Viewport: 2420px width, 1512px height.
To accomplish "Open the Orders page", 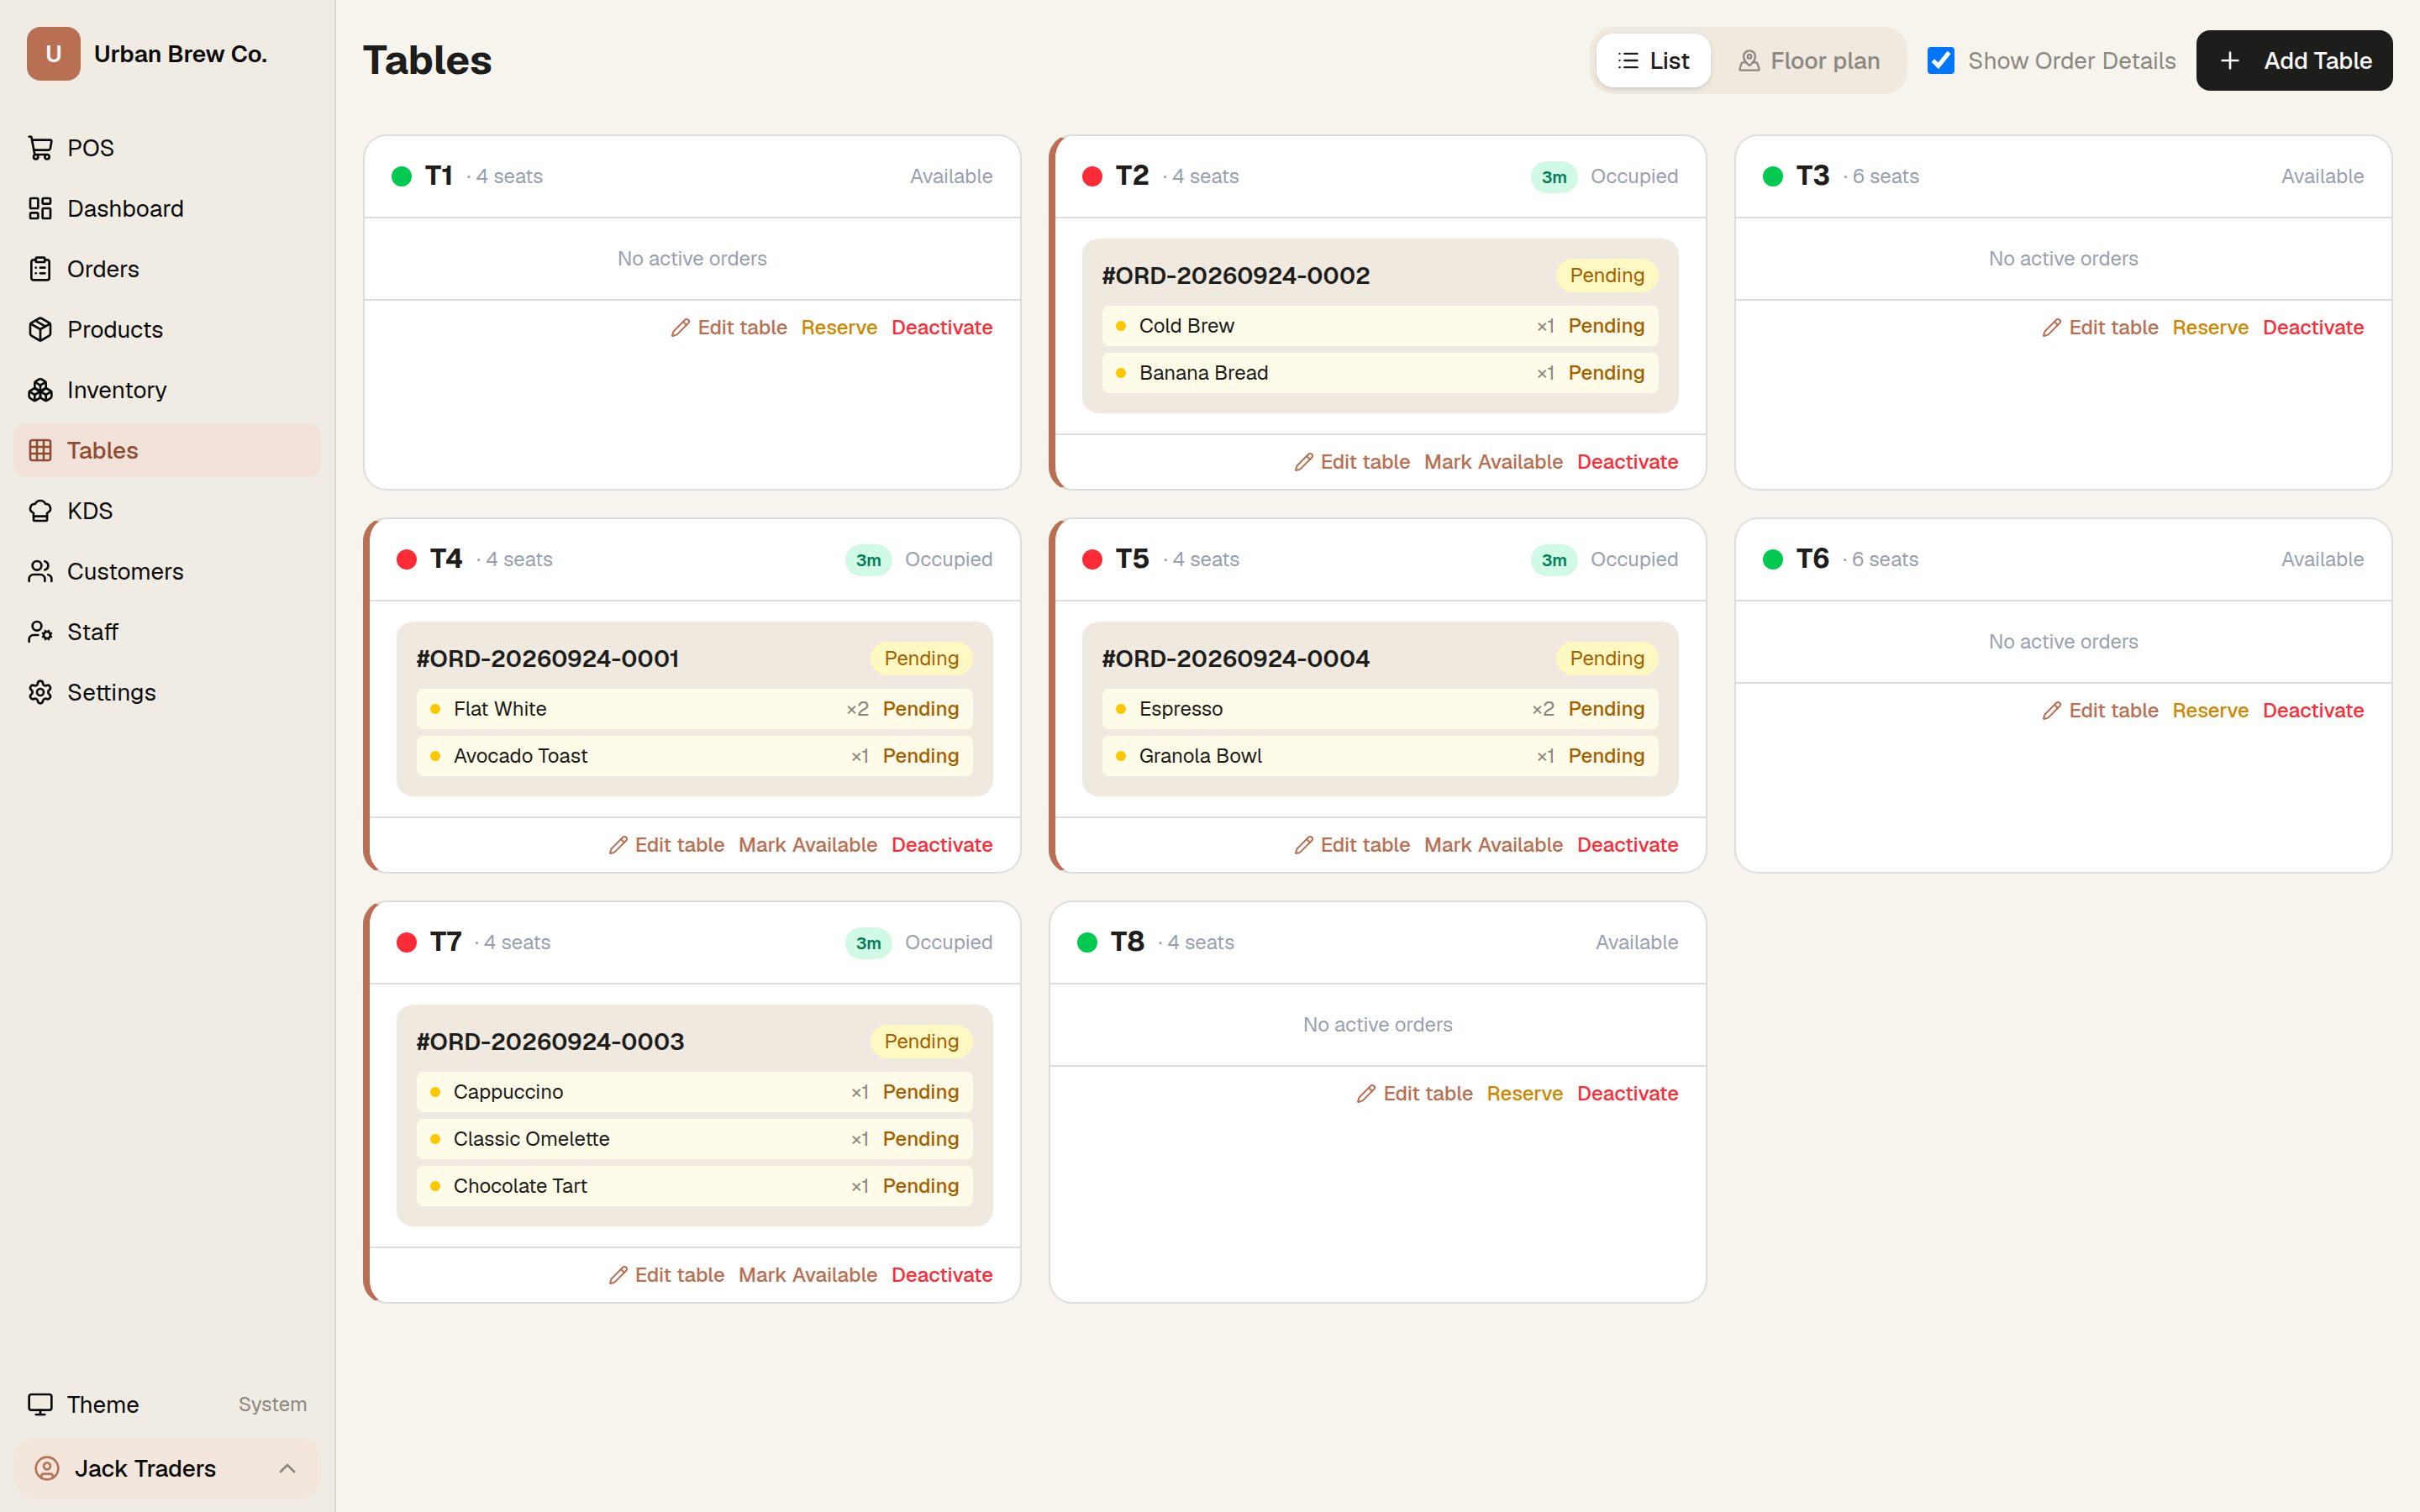I will coord(167,269).
